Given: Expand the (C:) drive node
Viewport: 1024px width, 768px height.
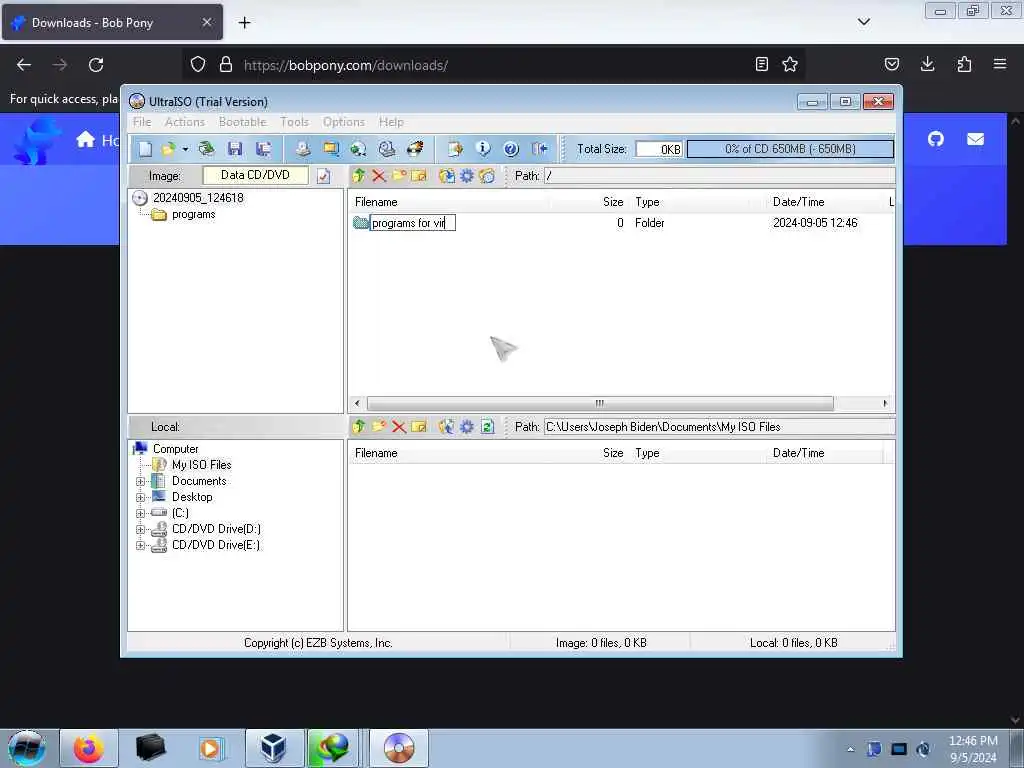Looking at the screenshot, I should (x=140, y=514).
